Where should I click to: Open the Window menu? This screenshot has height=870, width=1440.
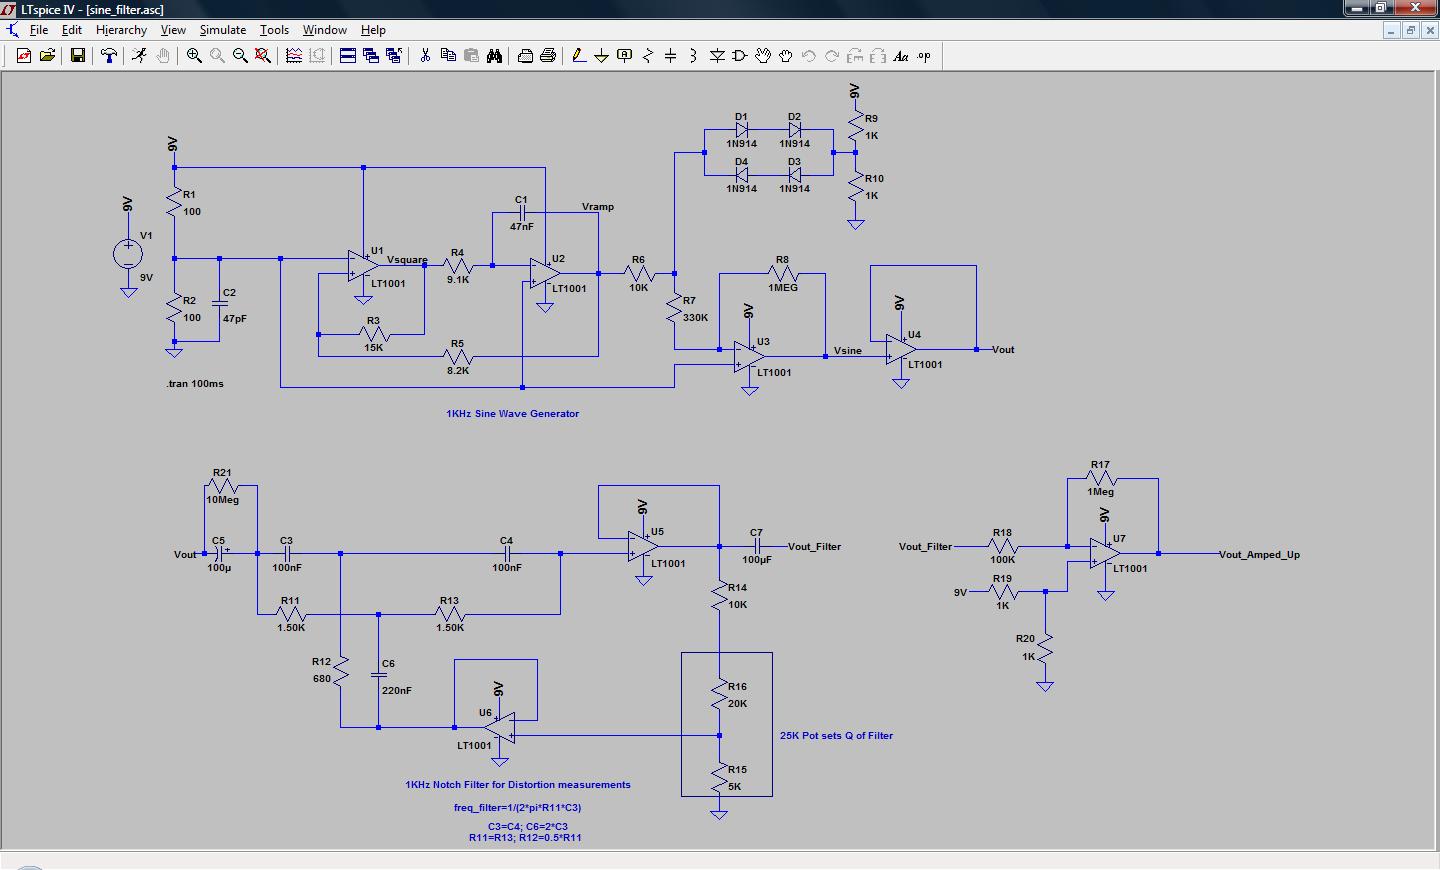click(325, 30)
